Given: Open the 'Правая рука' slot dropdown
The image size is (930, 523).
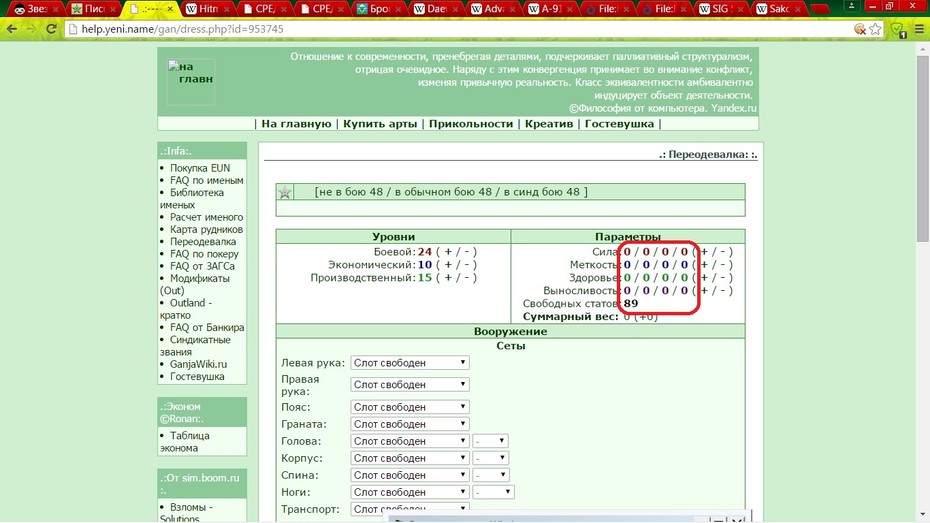Looking at the screenshot, I should [x=410, y=385].
